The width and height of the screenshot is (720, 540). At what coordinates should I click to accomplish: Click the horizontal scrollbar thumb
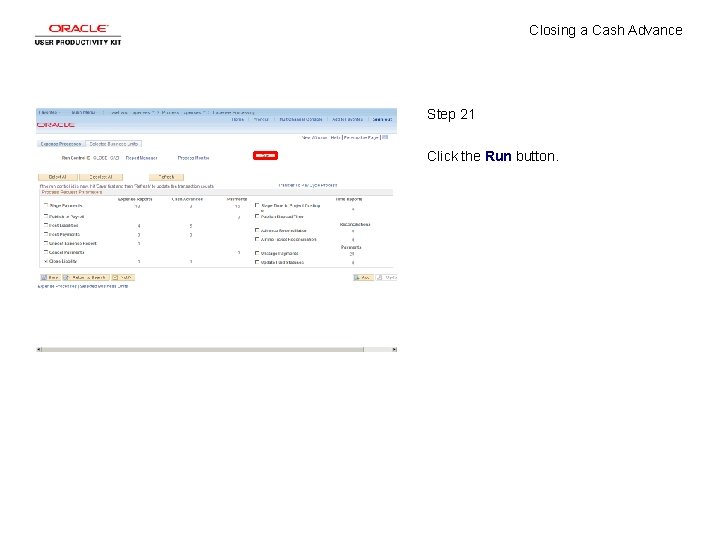[202, 349]
